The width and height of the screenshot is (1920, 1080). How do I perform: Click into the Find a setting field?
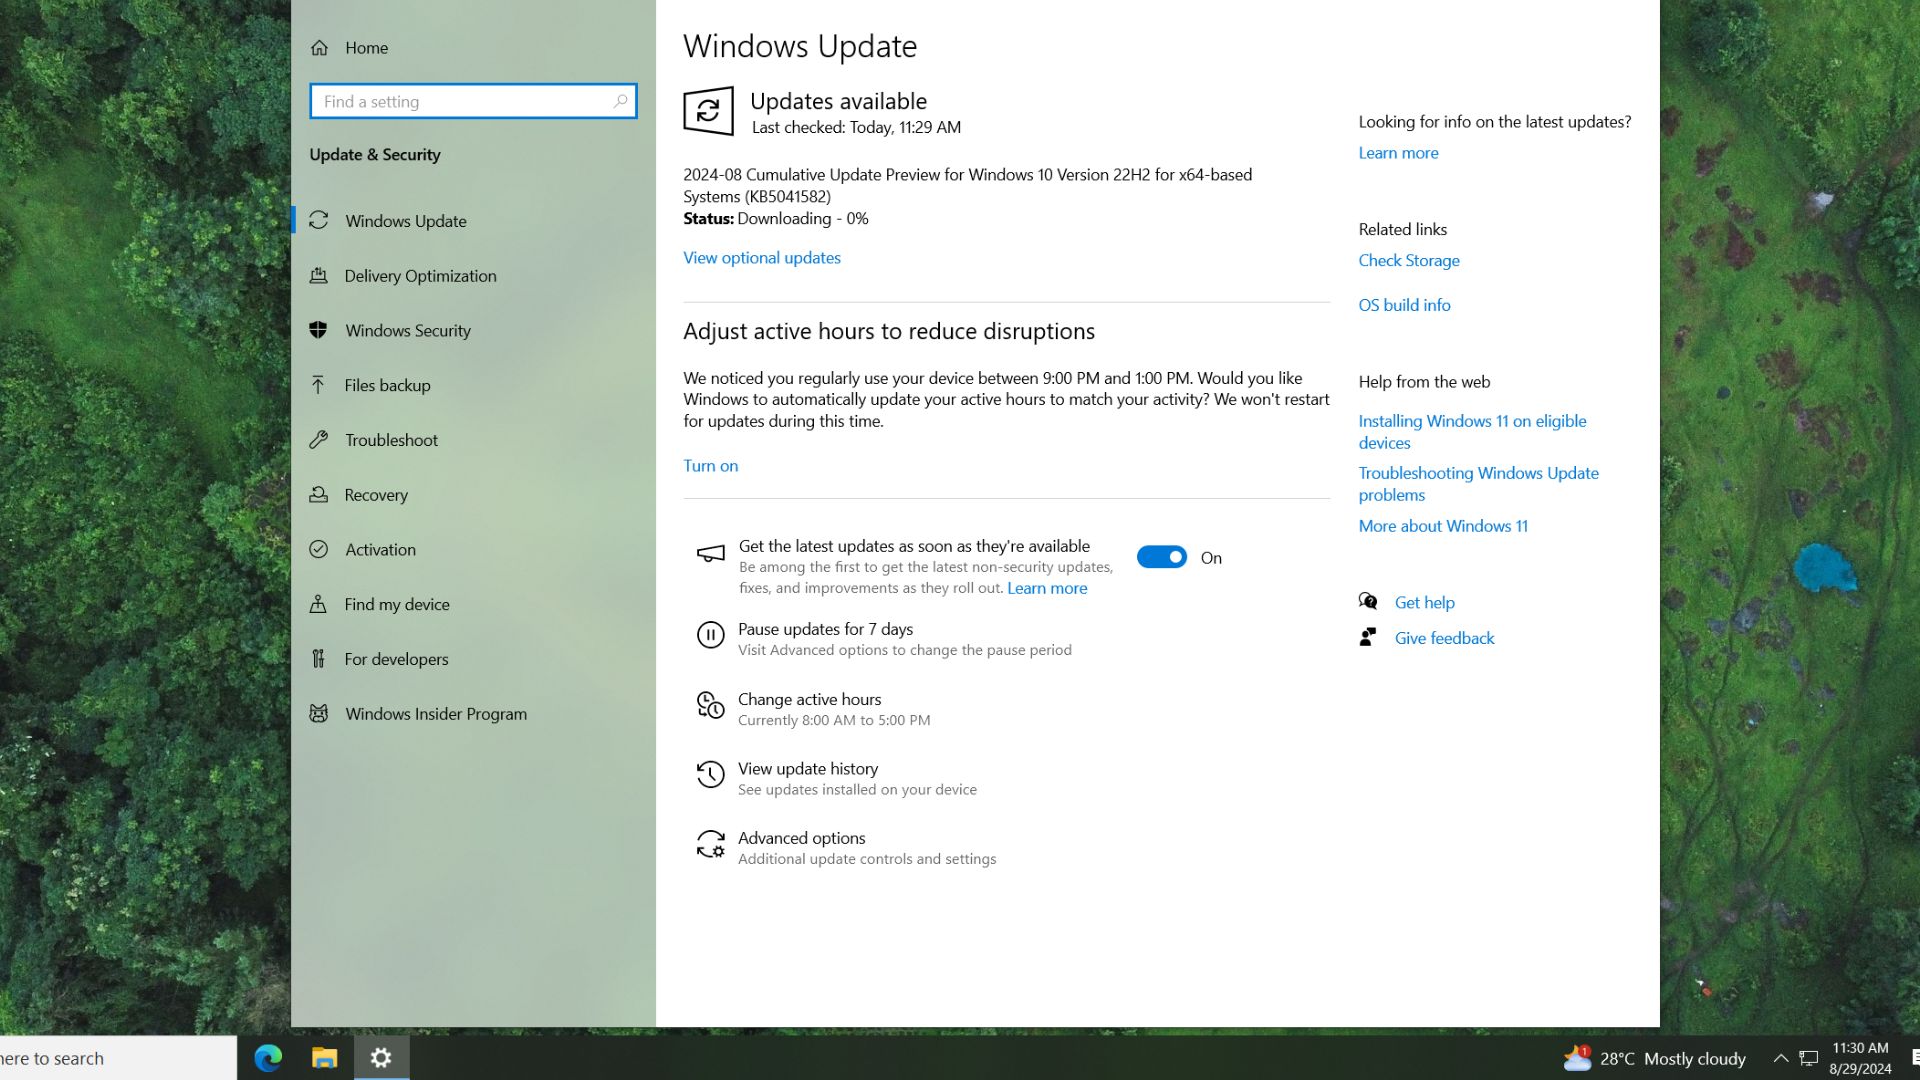[x=473, y=101]
